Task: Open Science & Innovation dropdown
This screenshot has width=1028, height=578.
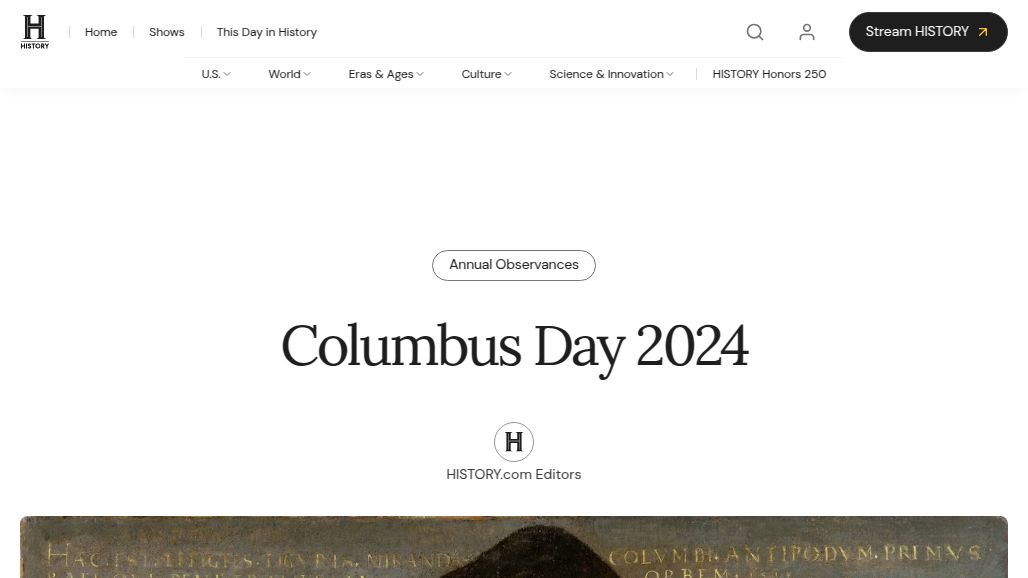Action: (x=611, y=74)
